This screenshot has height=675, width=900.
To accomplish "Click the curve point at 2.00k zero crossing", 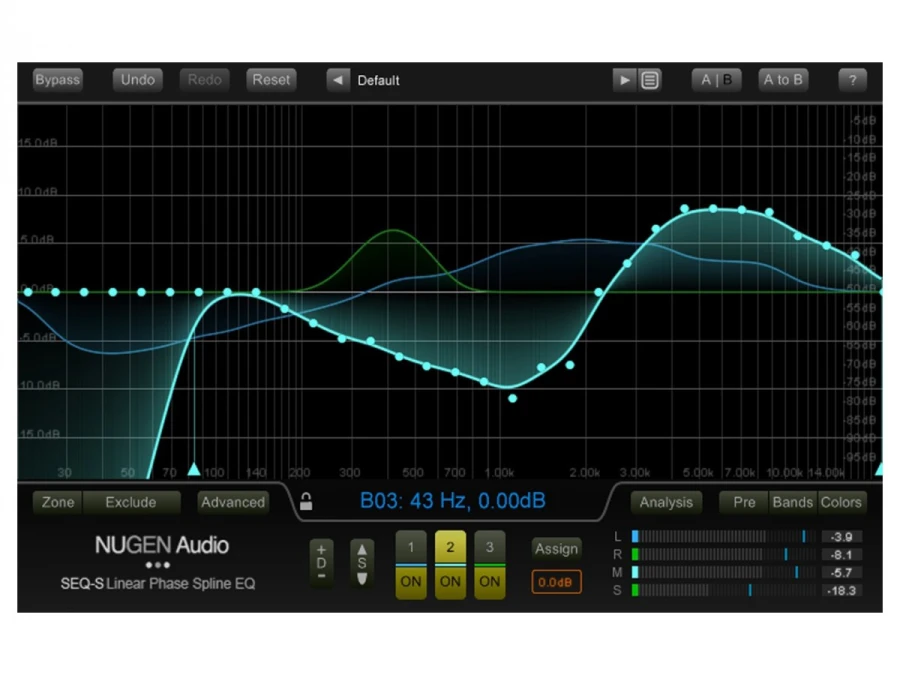I will click(x=599, y=292).
